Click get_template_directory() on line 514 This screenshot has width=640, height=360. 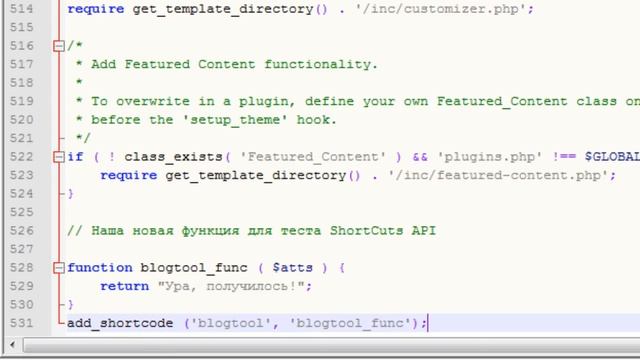click(x=230, y=9)
